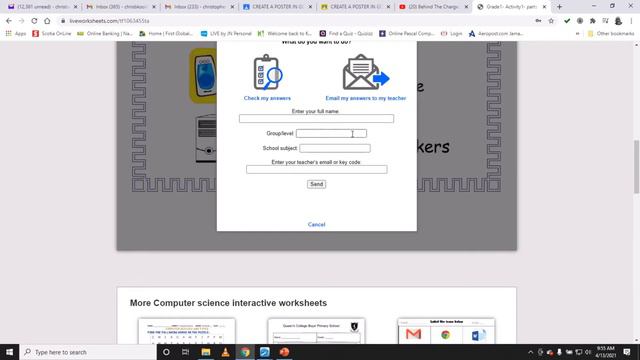Open the Gmail icon worksheet thumbnail
Viewport: 640px width, 360px height.
tap(446, 331)
